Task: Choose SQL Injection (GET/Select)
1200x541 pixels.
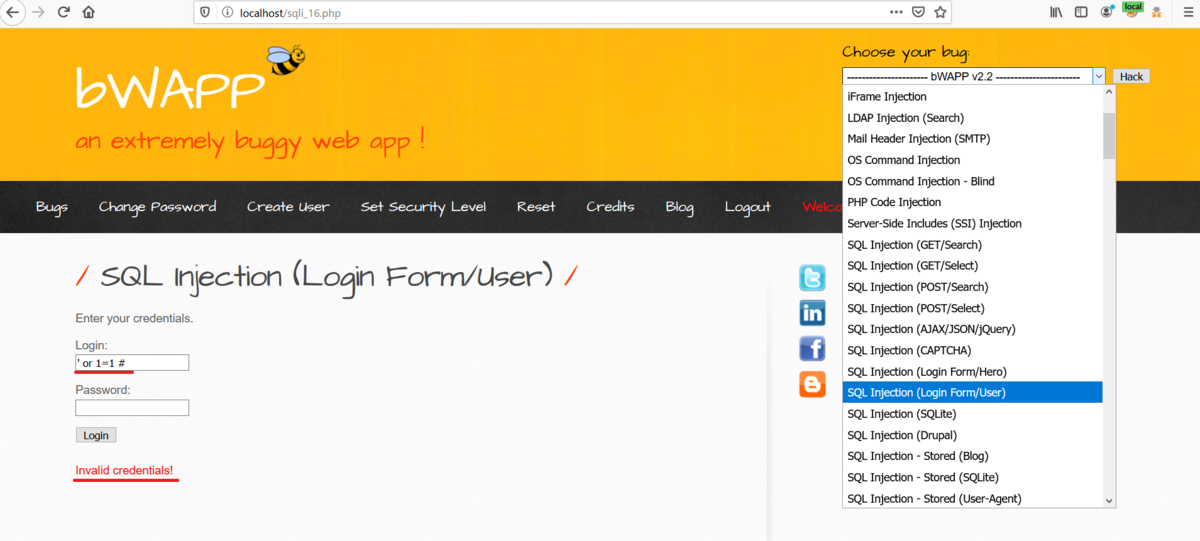Action: click(972, 266)
